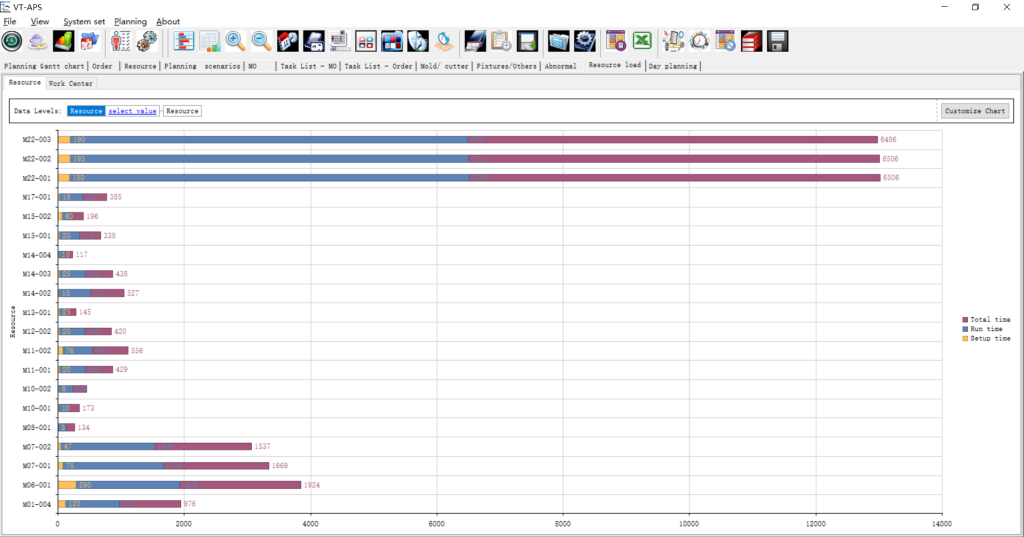Click the round clock face icon
The height and width of the screenshot is (537, 1024).
point(699,41)
